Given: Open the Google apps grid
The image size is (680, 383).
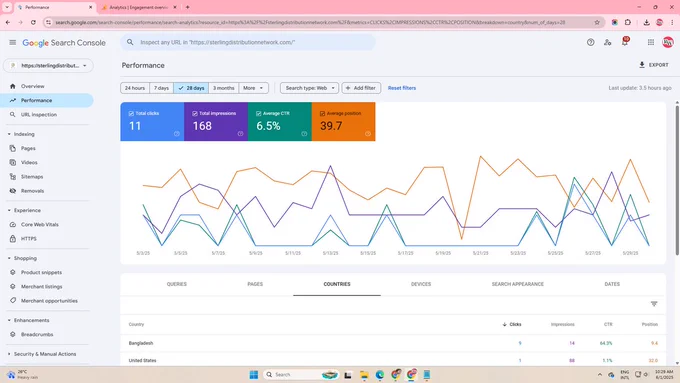Looking at the screenshot, I should 651,43.
